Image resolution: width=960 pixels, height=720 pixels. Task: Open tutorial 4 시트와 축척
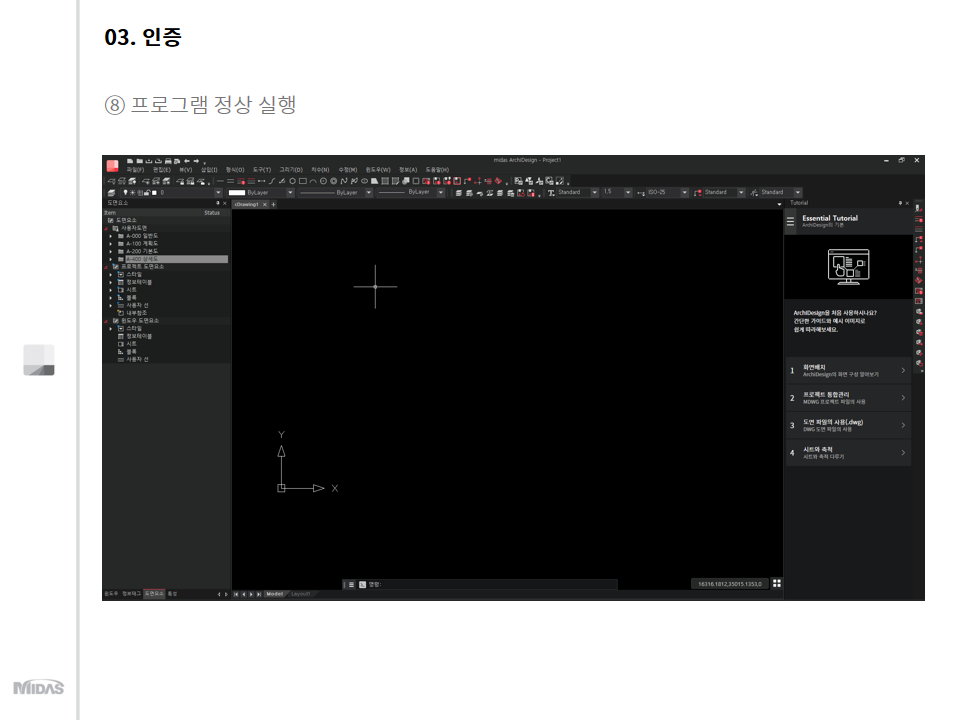tap(848, 452)
